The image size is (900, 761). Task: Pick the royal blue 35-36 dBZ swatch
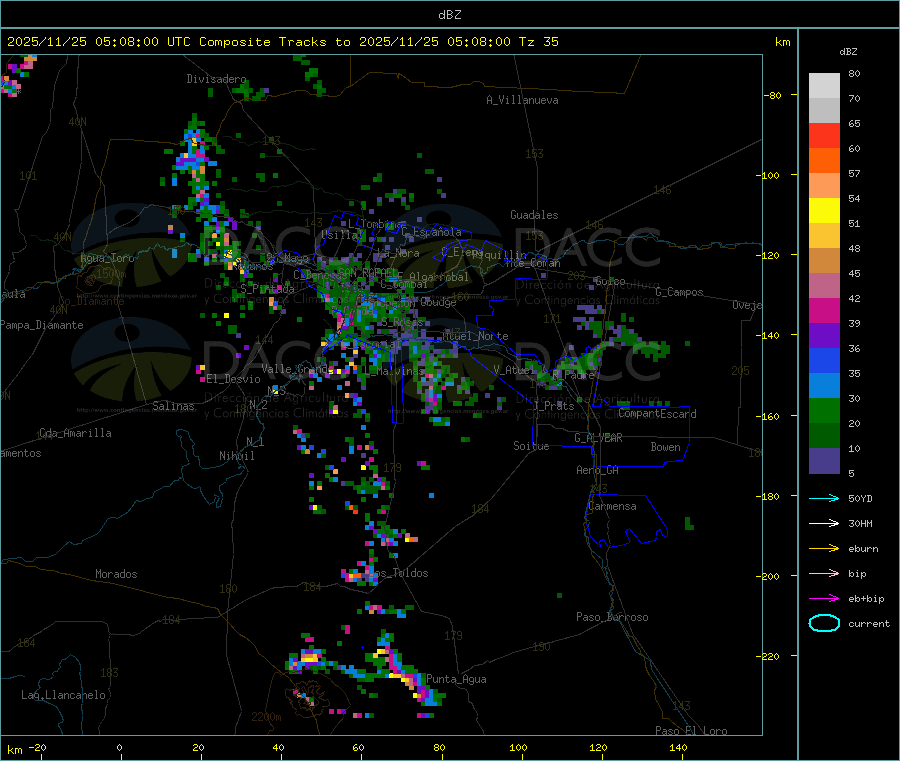coord(824,361)
